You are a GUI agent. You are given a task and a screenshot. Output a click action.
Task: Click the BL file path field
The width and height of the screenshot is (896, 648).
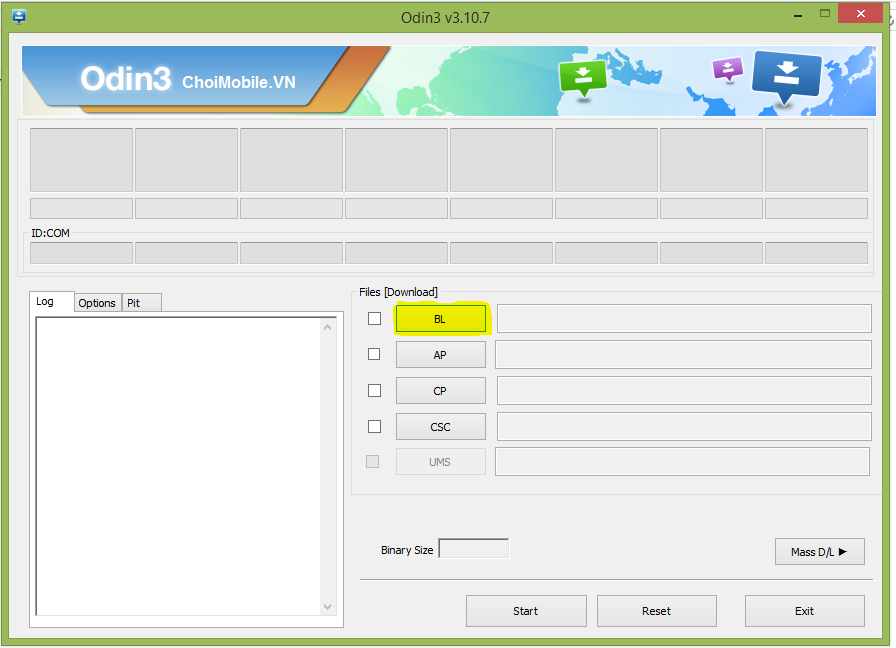(684, 318)
